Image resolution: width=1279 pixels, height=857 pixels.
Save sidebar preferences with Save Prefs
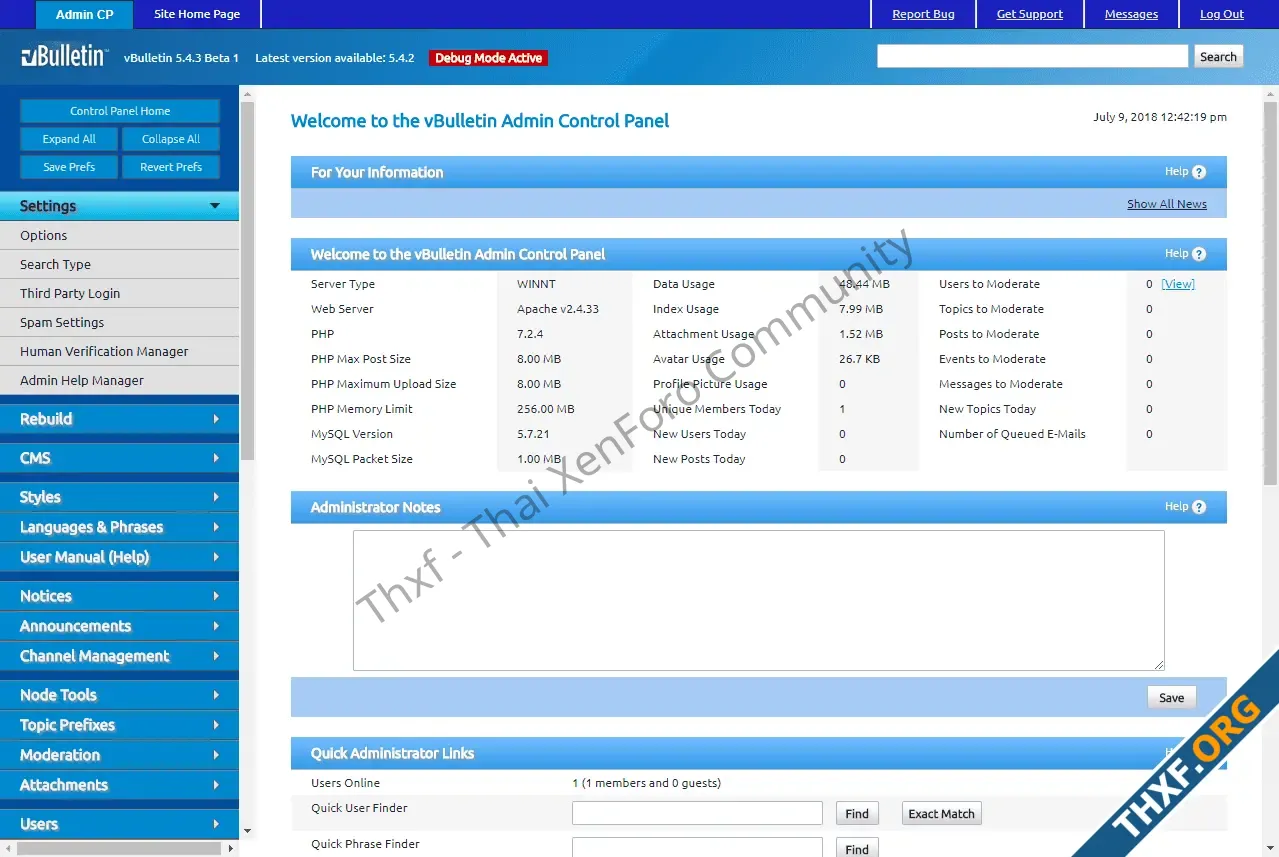[x=69, y=167]
